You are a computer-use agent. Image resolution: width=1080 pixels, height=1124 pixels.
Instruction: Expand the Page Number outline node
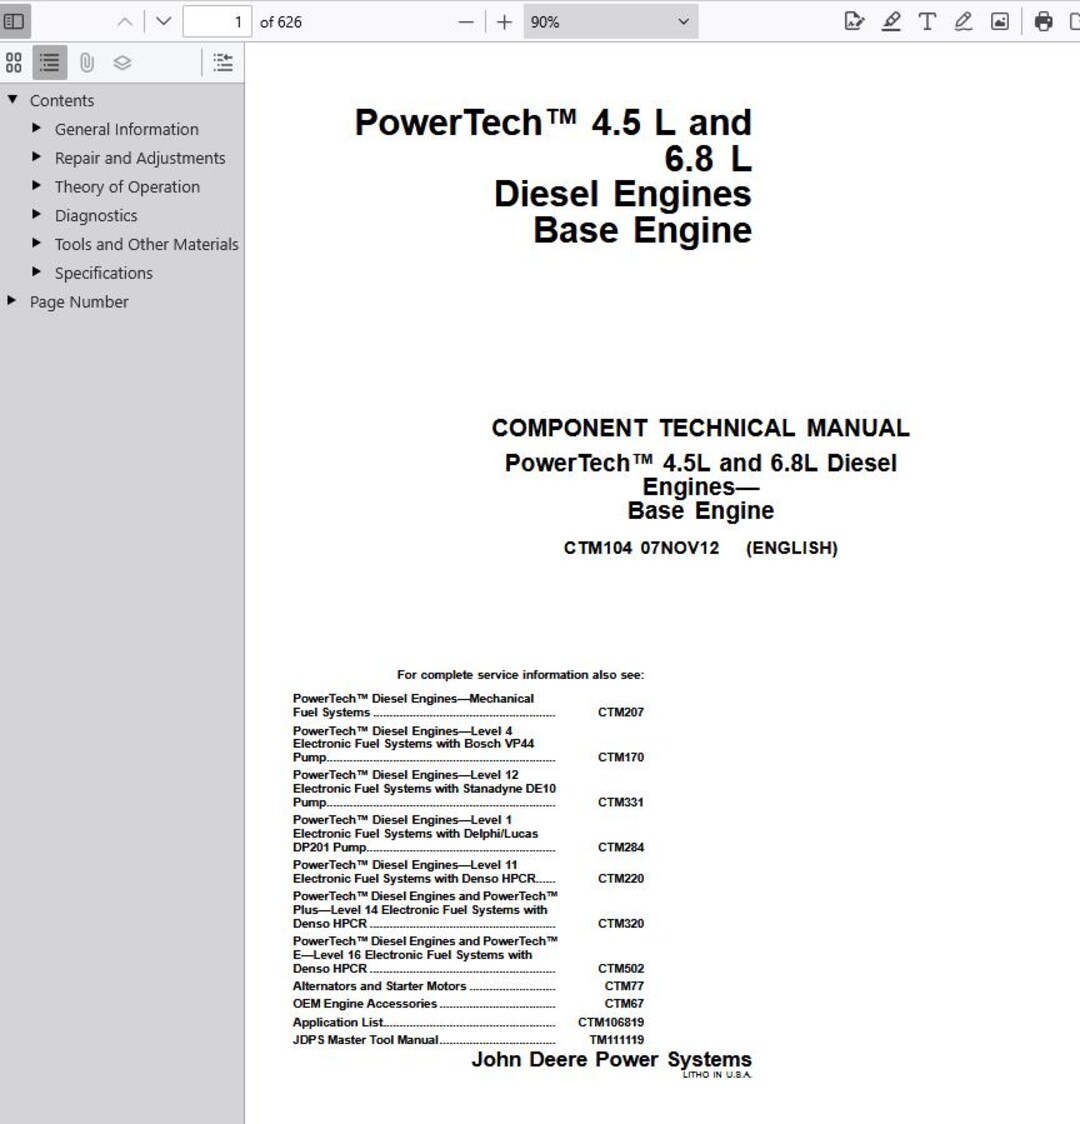pos(12,300)
